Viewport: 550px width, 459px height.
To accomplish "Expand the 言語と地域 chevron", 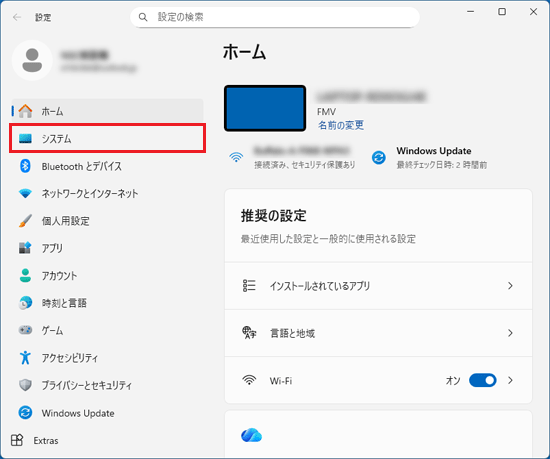I will pyautogui.click(x=510, y=333).
